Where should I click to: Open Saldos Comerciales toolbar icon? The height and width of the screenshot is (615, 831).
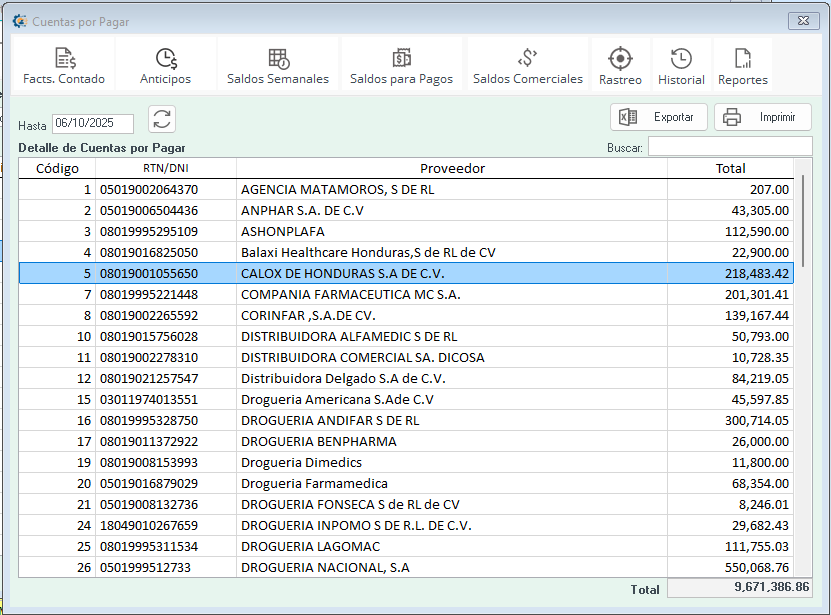(527, 66)
